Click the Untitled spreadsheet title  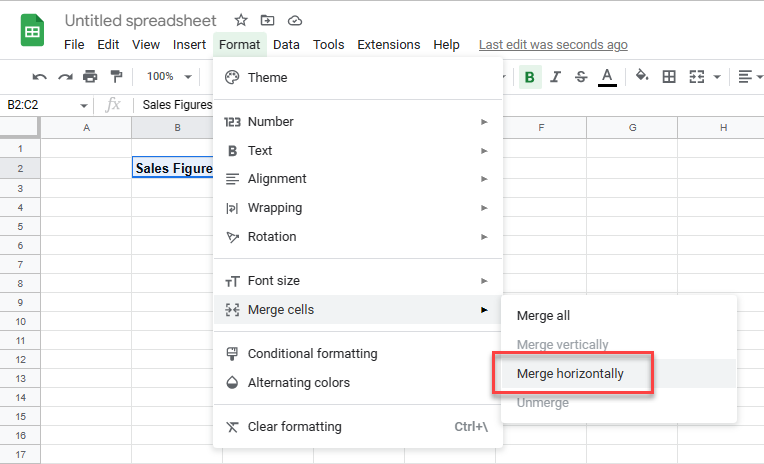click(x=143, y=20)
